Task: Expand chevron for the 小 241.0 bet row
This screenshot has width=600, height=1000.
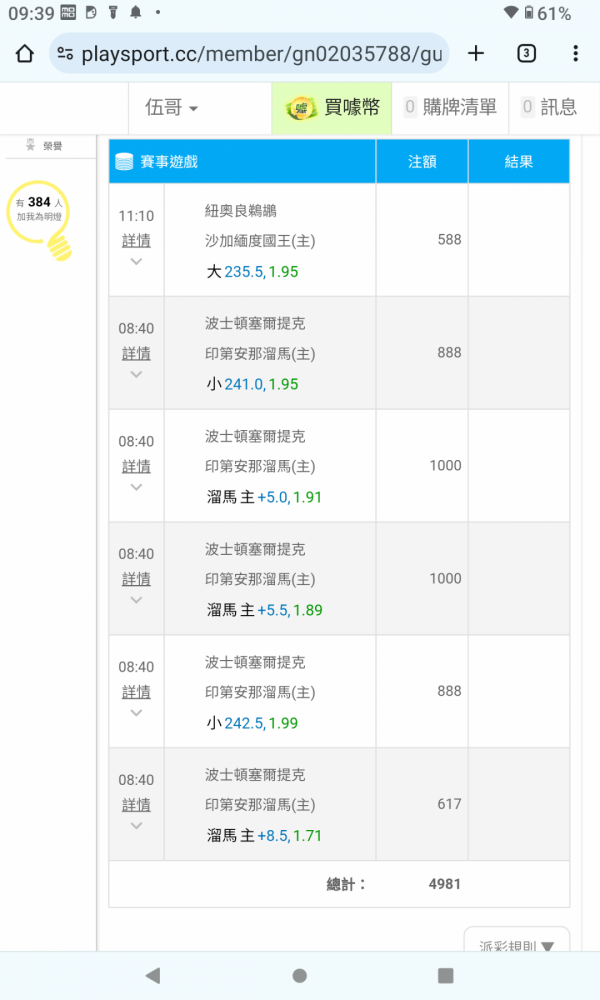Action: (x=136, y=374)
